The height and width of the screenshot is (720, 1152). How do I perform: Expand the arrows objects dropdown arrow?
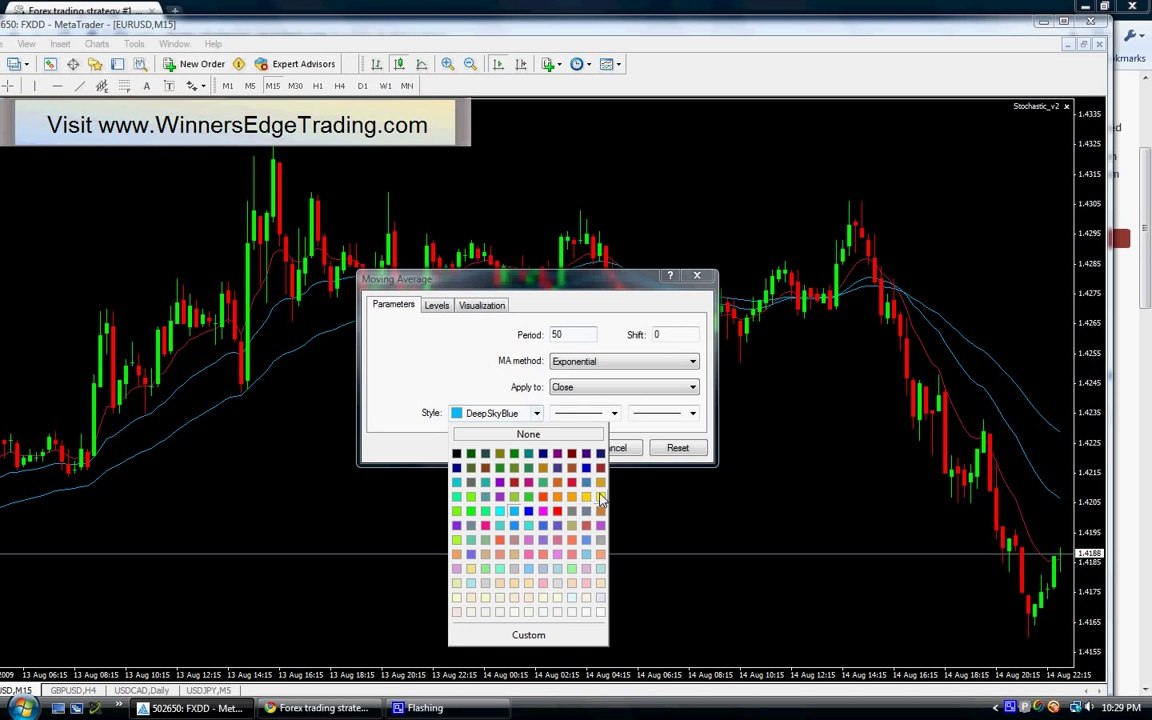coord(204,86)
